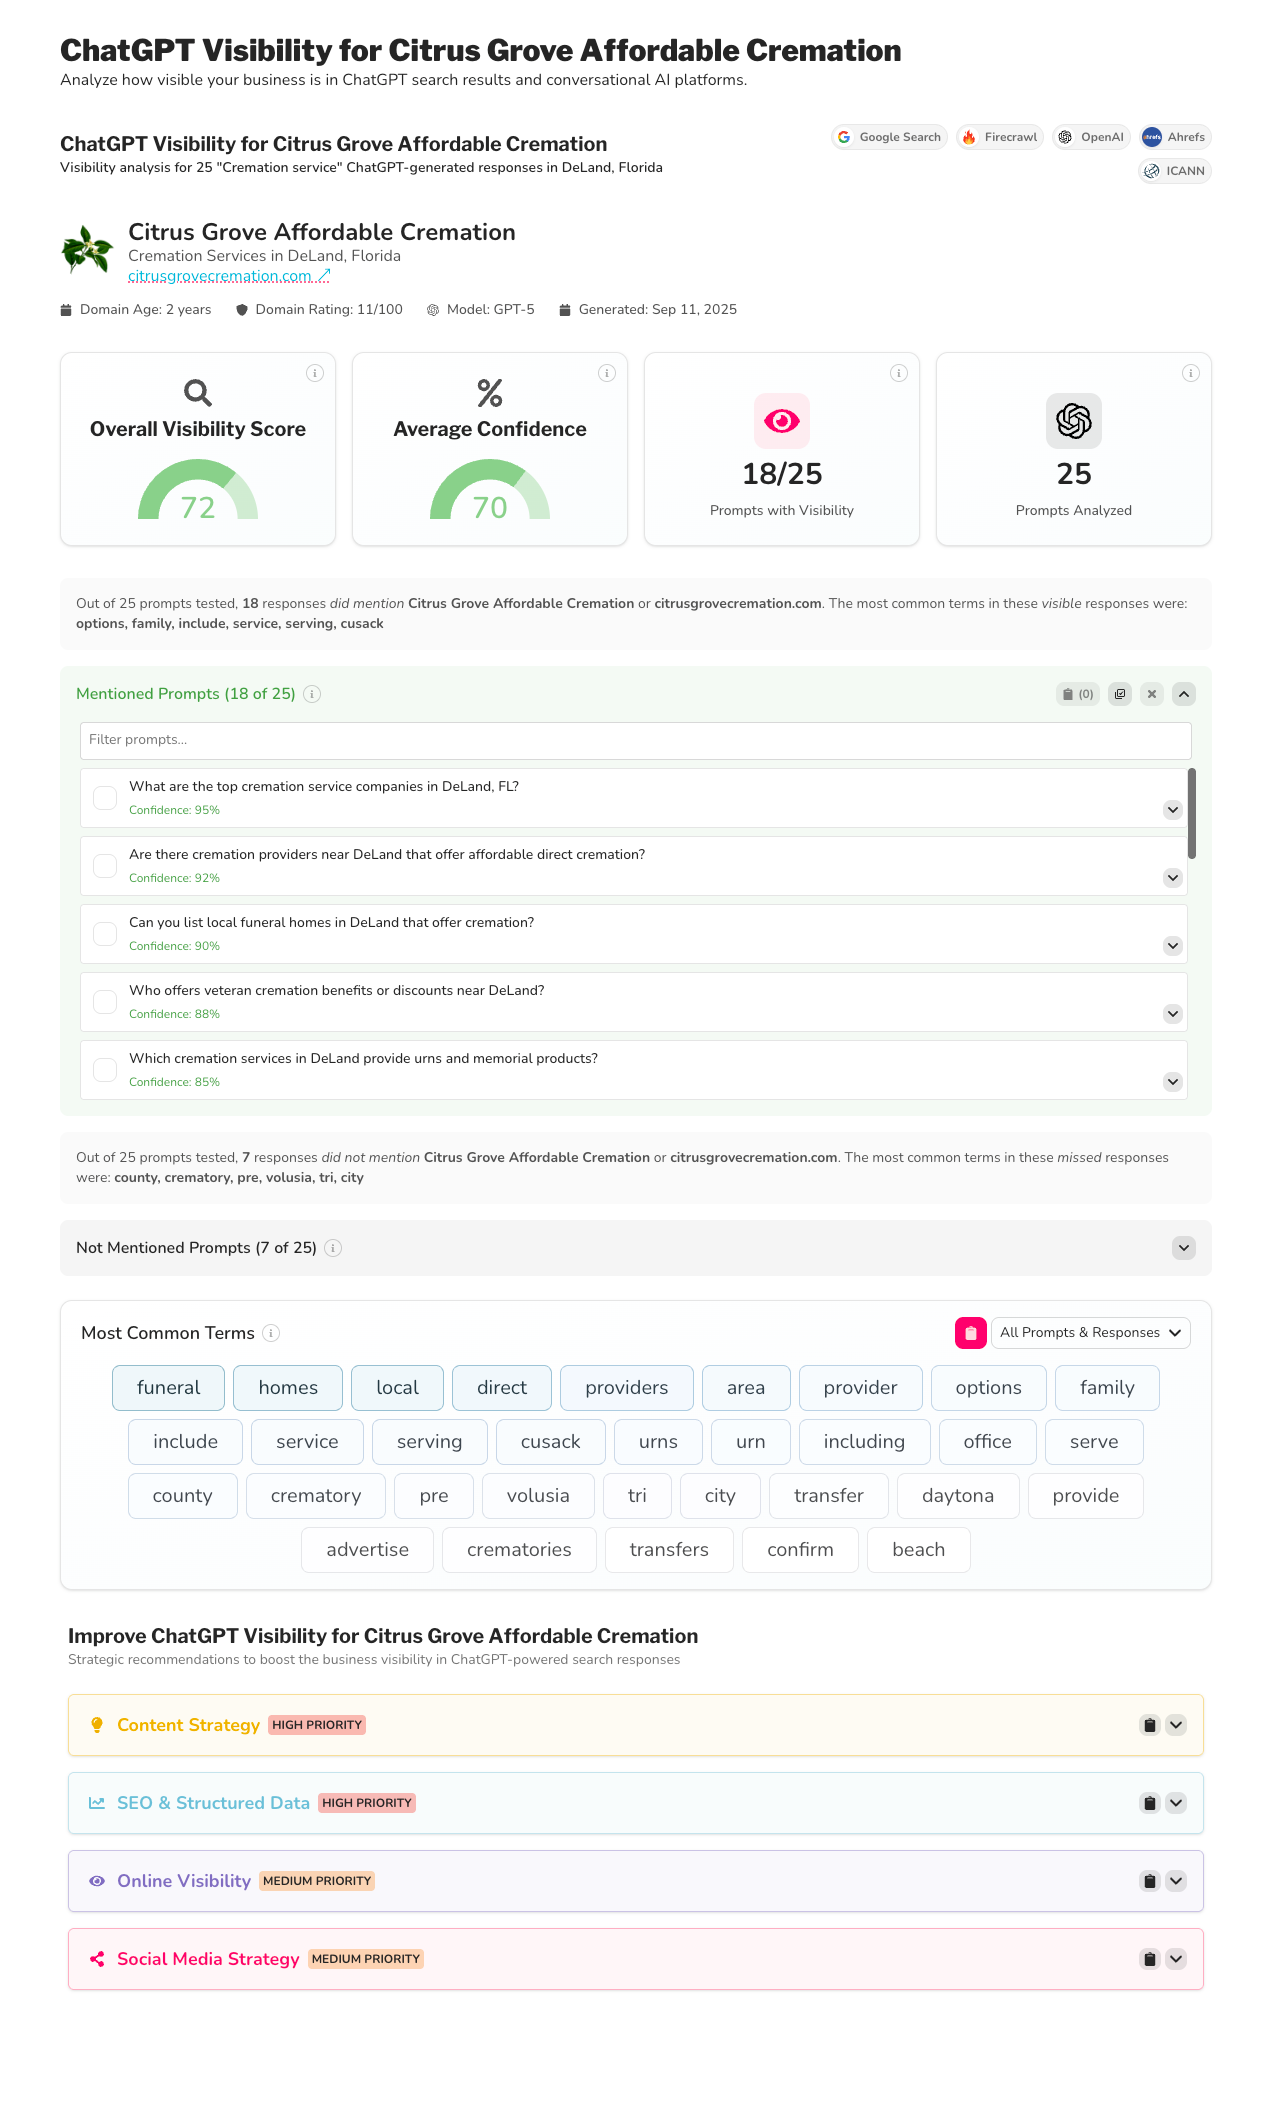Click info icon on Prompts Analyzed card
This screenshot has height=2106, width=1274.
pyautogui.click(x=1191, y=373)
